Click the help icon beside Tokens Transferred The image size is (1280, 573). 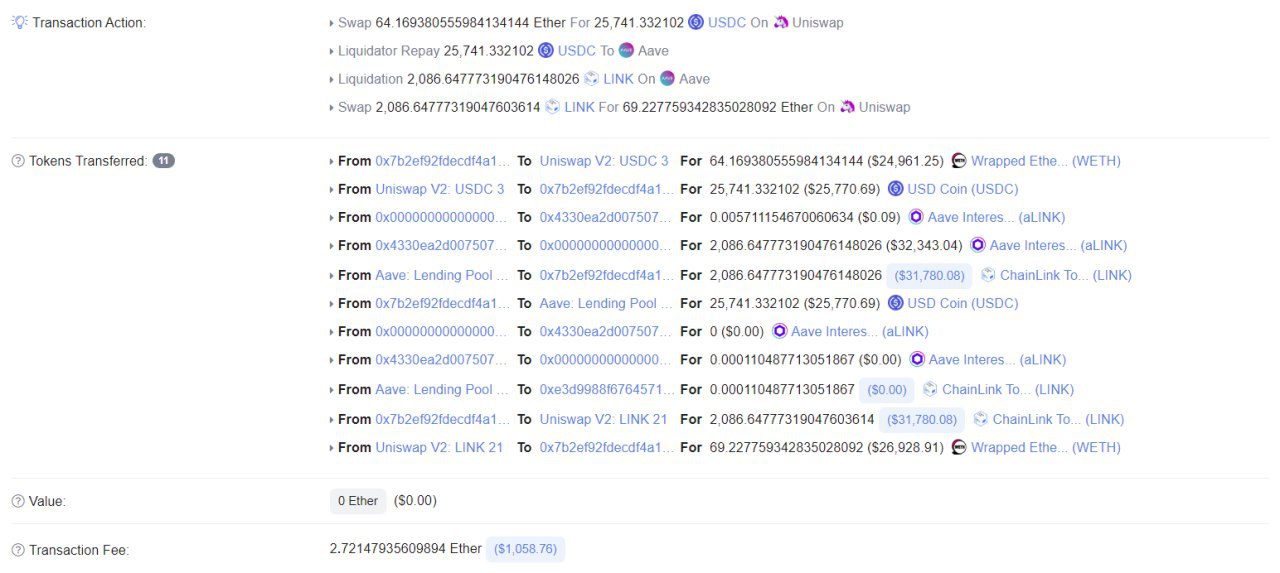18,161
